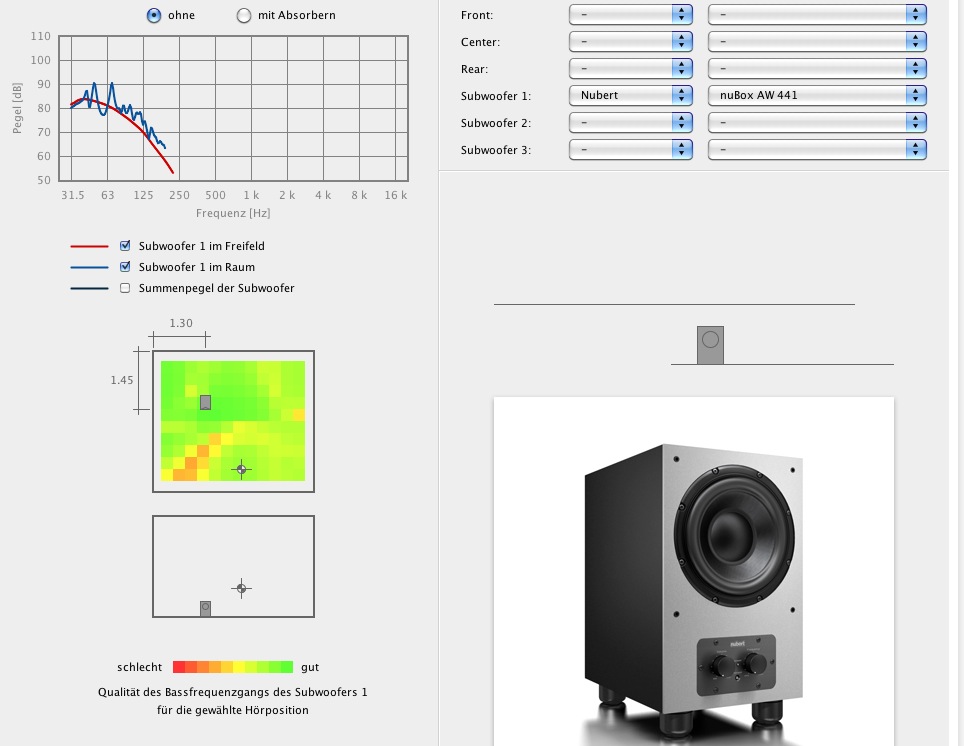Image resolution: width=964 pixels, height=746 pixels.
Task: Select the 'mit Absorbern' radio option
Action: point(244,15)
